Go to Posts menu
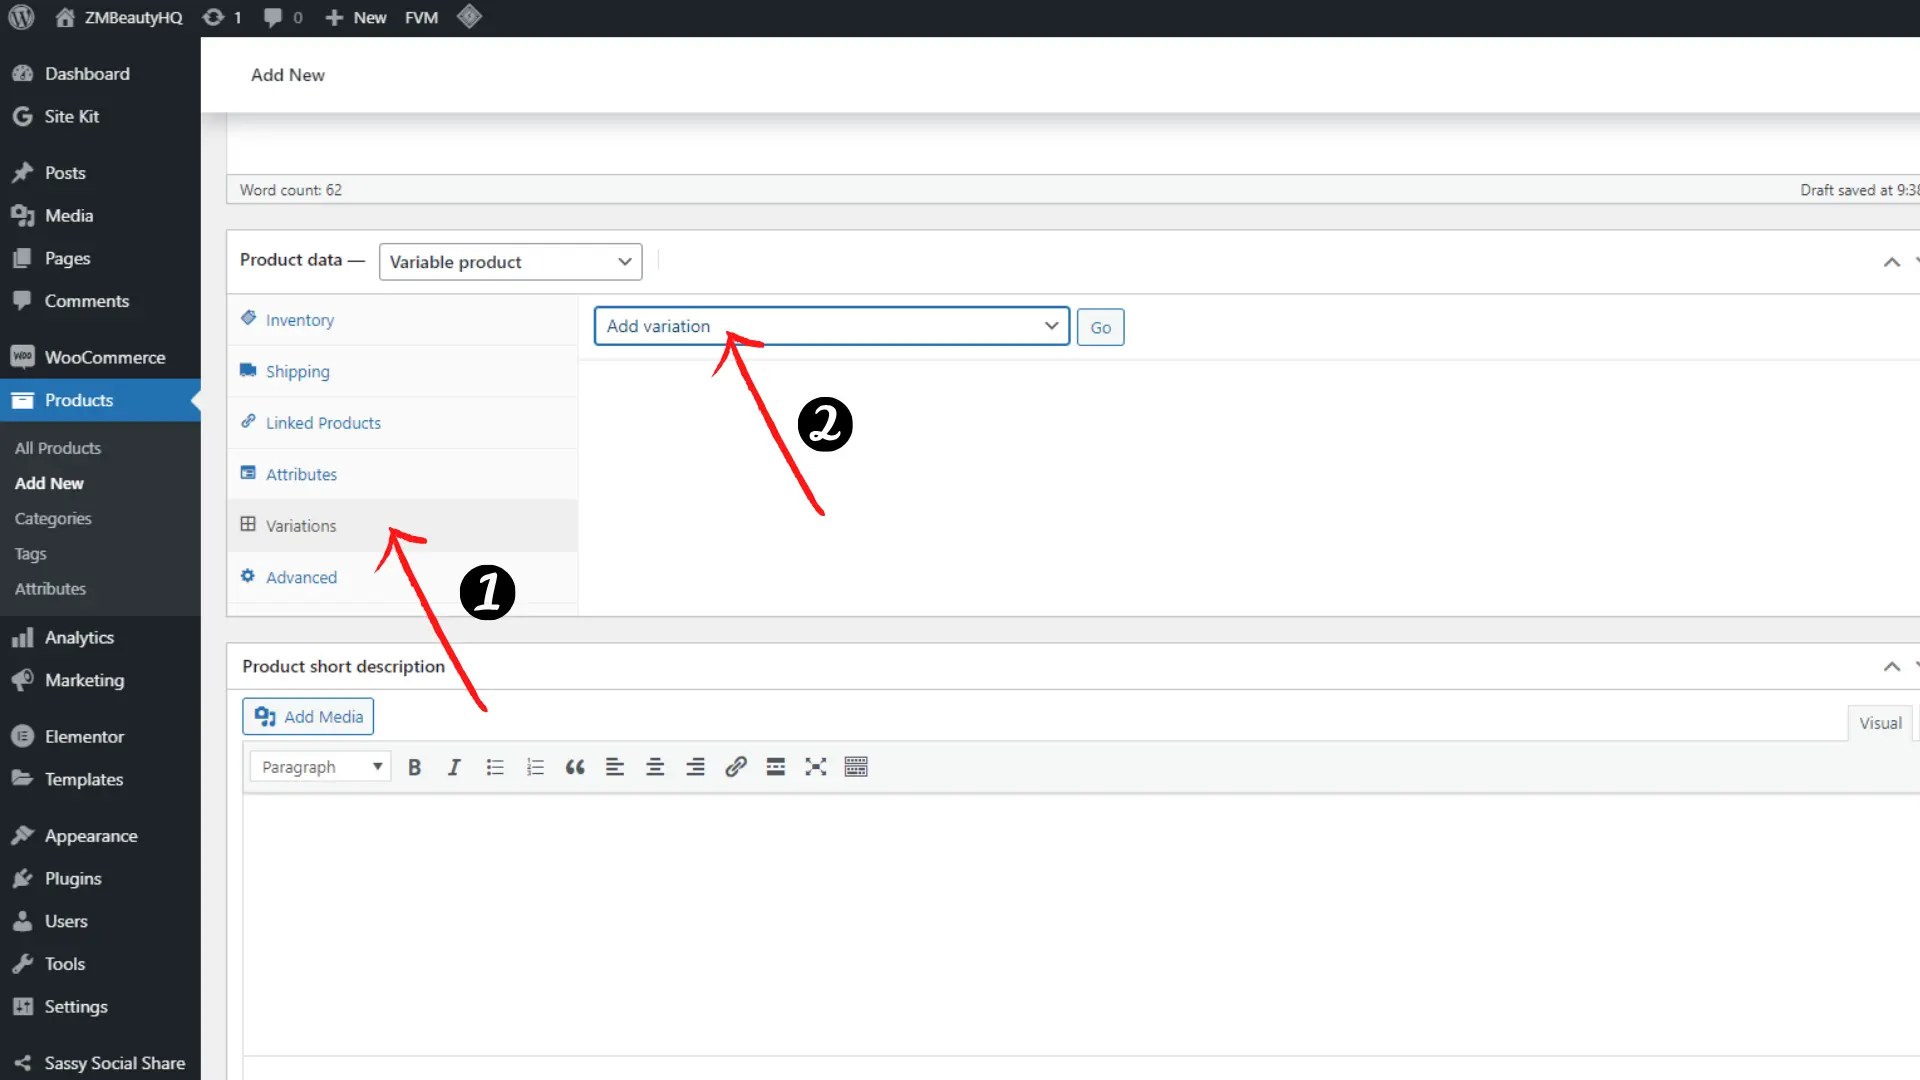1920x1080 pixels. click(100, 172)
